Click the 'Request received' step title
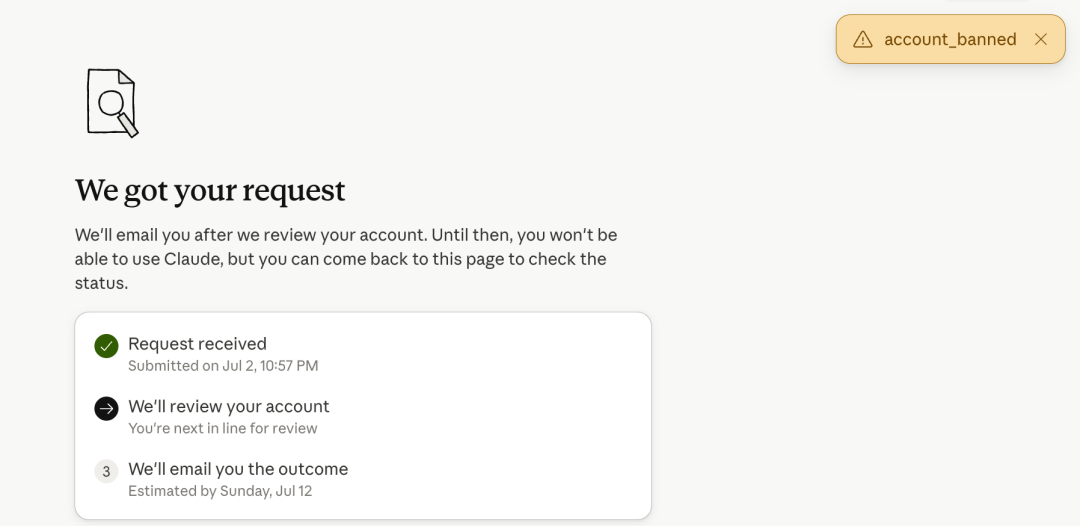Screen dimensions: 1080x526 [197, 344]
